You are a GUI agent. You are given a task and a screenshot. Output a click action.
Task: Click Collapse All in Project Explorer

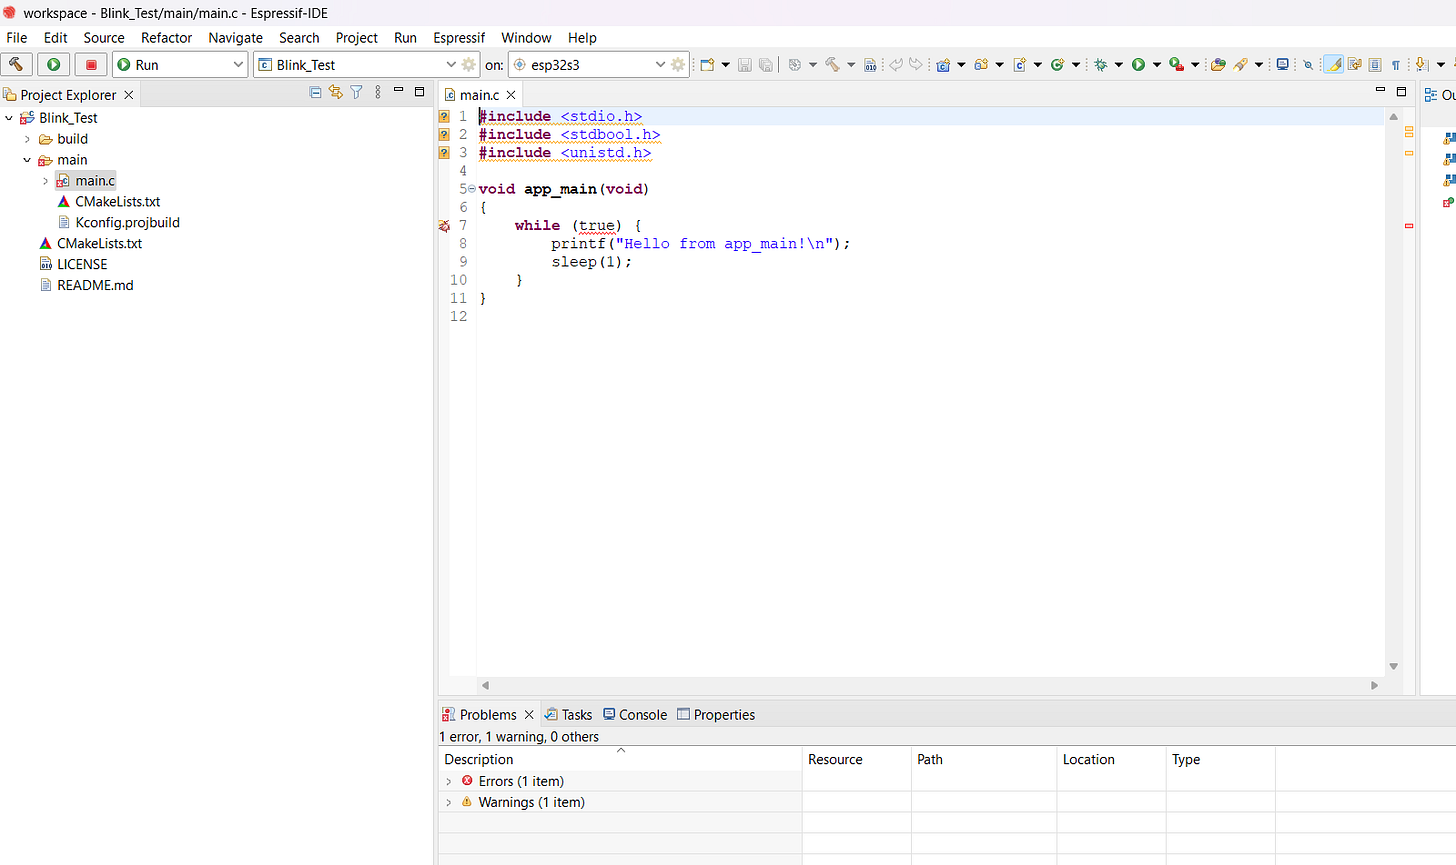pyautogui.click(x=316, y=93)
